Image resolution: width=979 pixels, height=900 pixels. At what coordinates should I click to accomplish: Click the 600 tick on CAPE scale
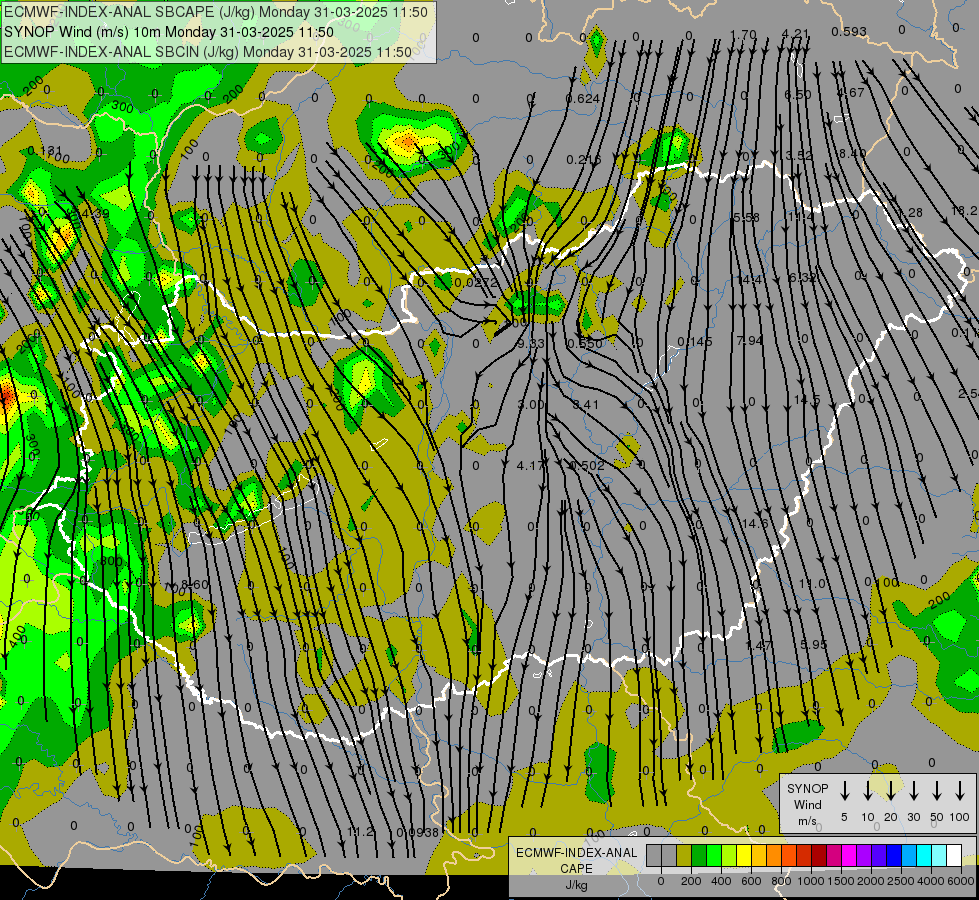click(751, 881)
